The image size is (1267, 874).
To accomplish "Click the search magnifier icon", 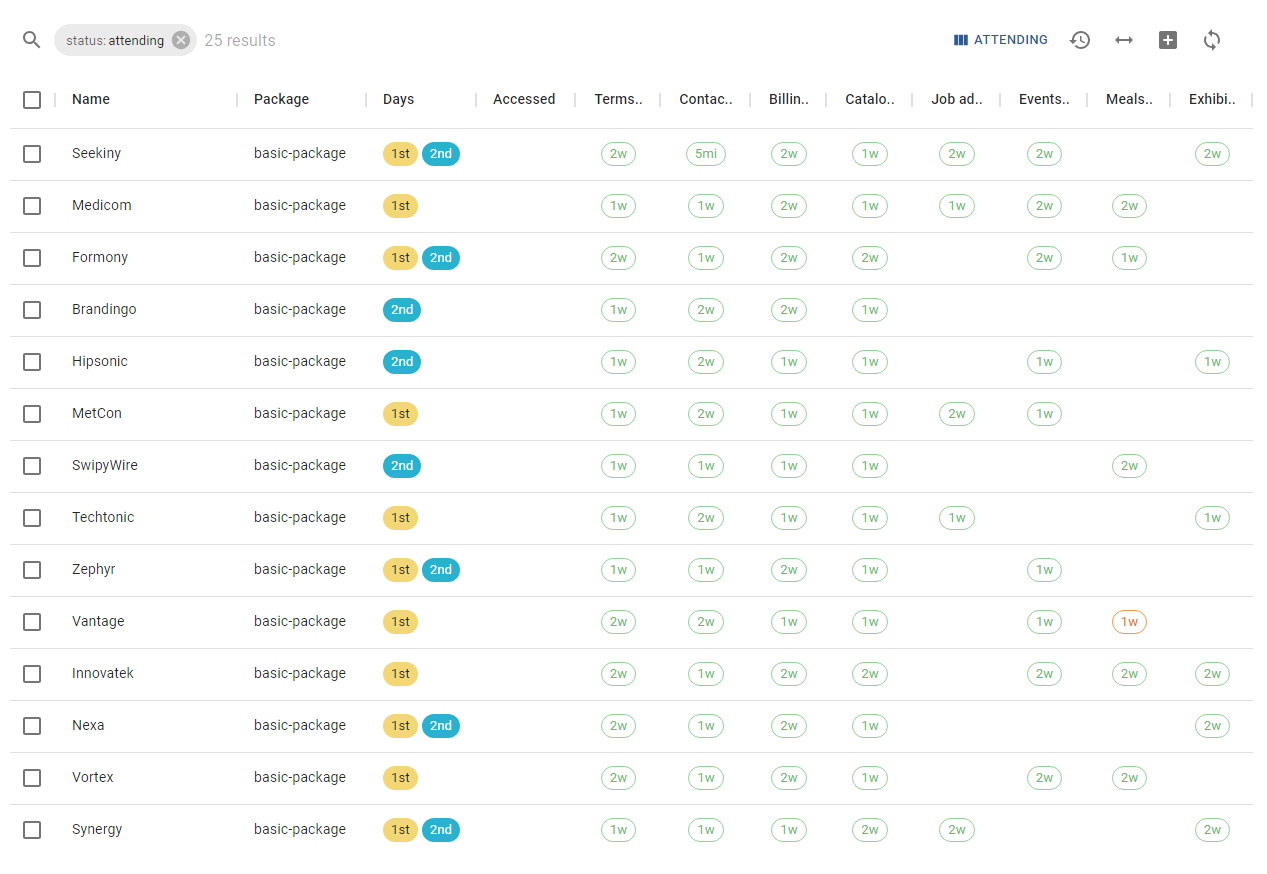I will tap(32, 40).
